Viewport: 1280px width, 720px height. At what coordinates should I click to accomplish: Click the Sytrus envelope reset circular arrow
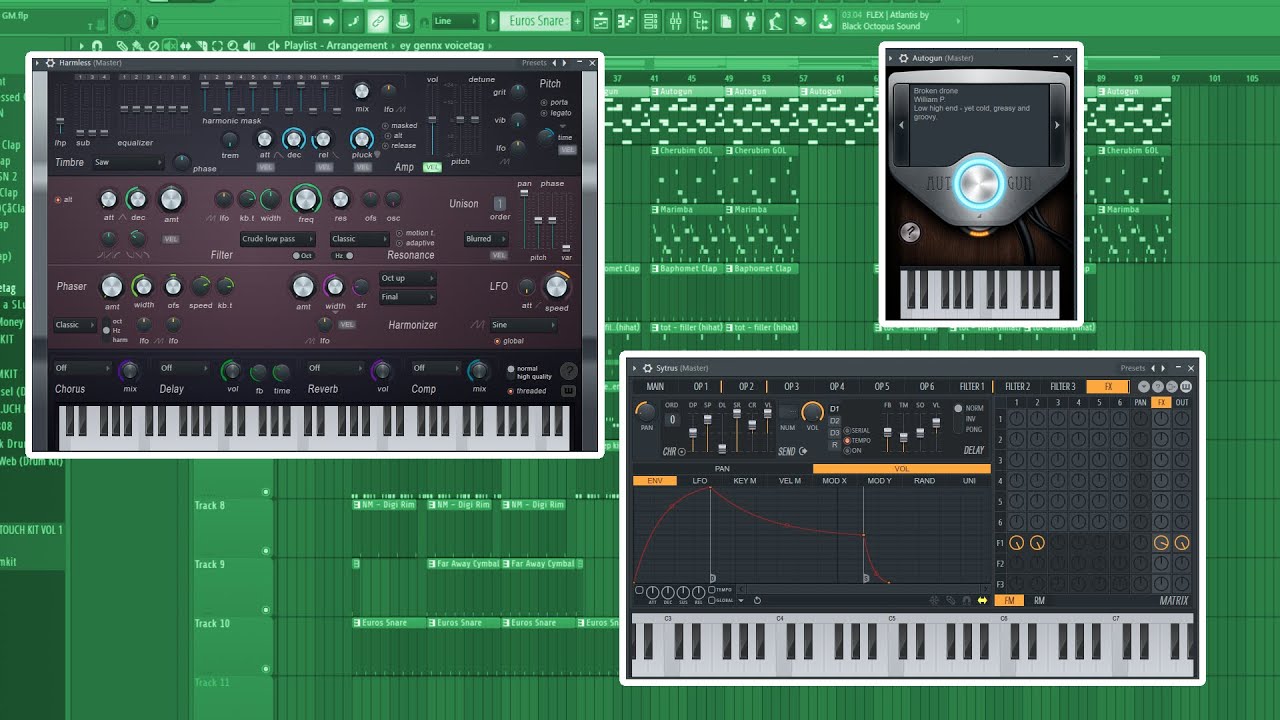(757, 600)
